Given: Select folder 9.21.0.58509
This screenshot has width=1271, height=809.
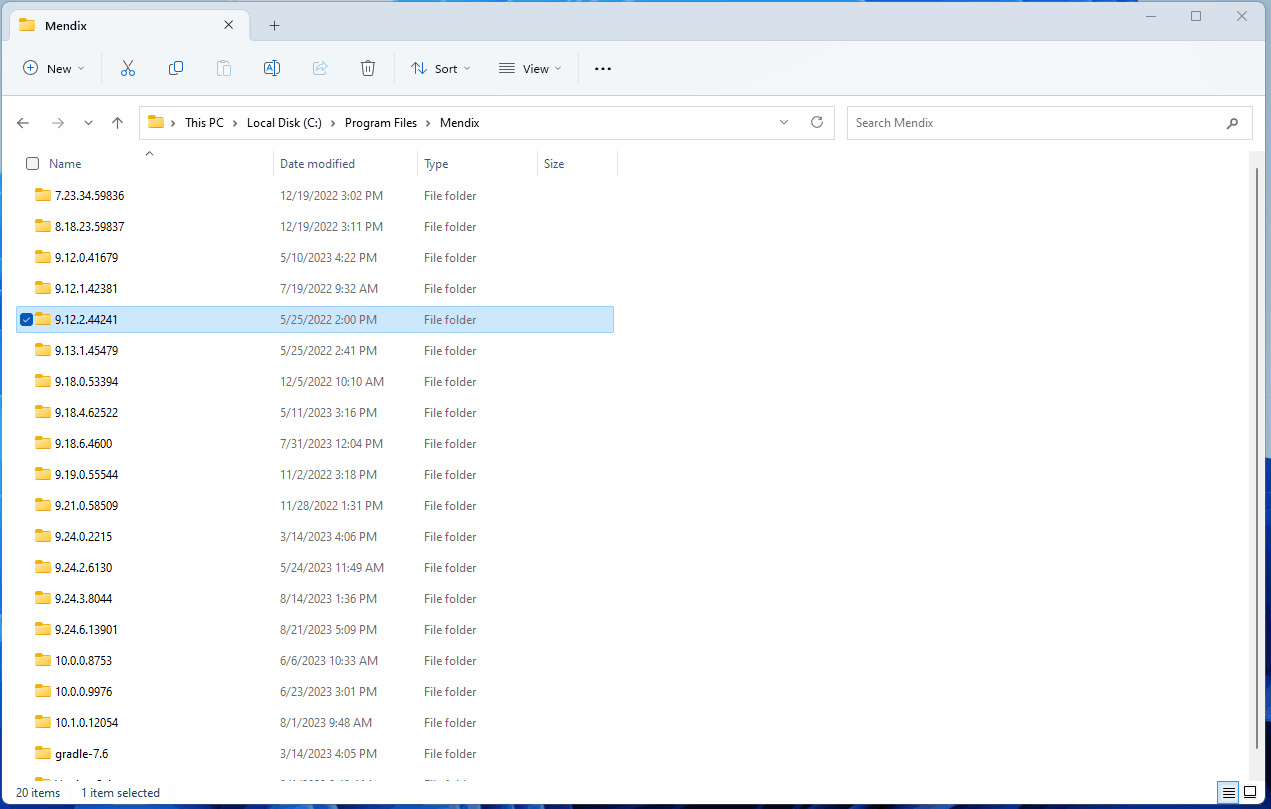Looking at the screenshot, I should tap(316, 505).
